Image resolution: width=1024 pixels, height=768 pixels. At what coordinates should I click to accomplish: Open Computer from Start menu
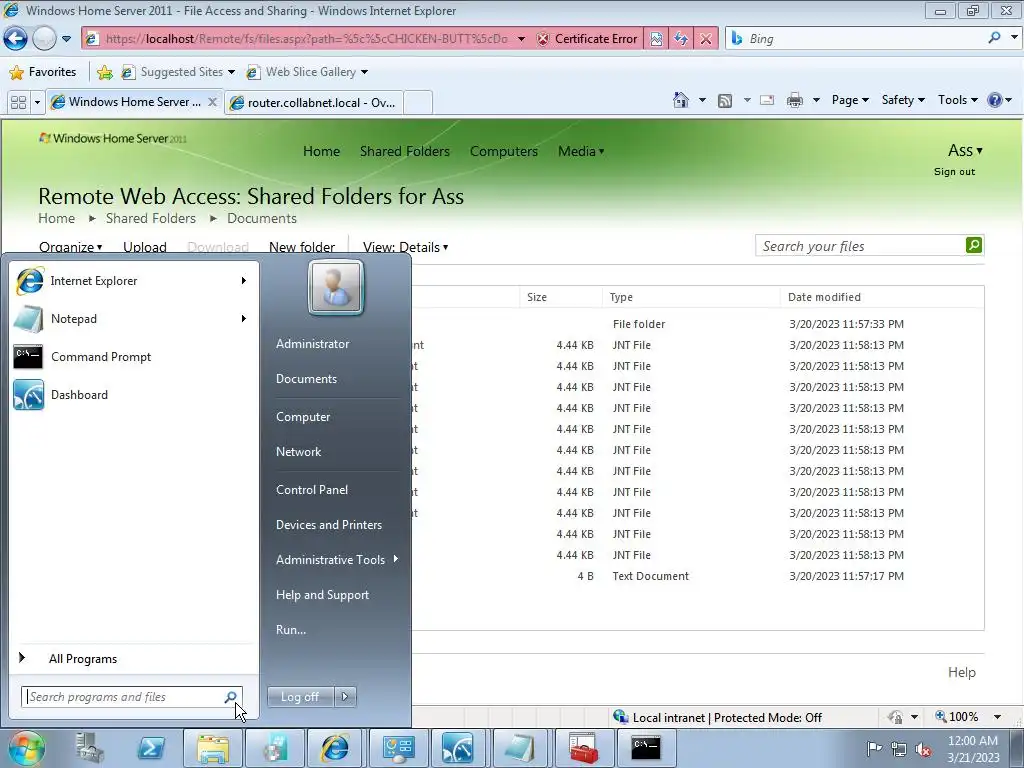click(x=303, y=417)
